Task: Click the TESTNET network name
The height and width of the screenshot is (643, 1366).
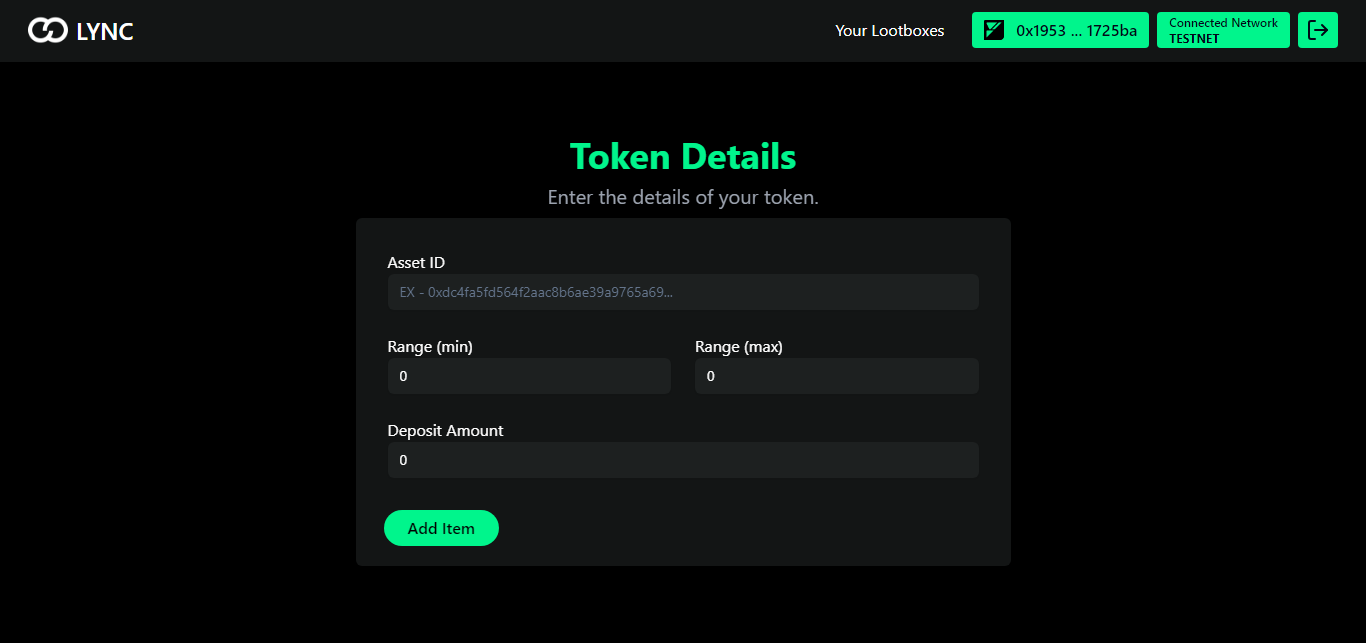Action: click(x=1194, y=39)
